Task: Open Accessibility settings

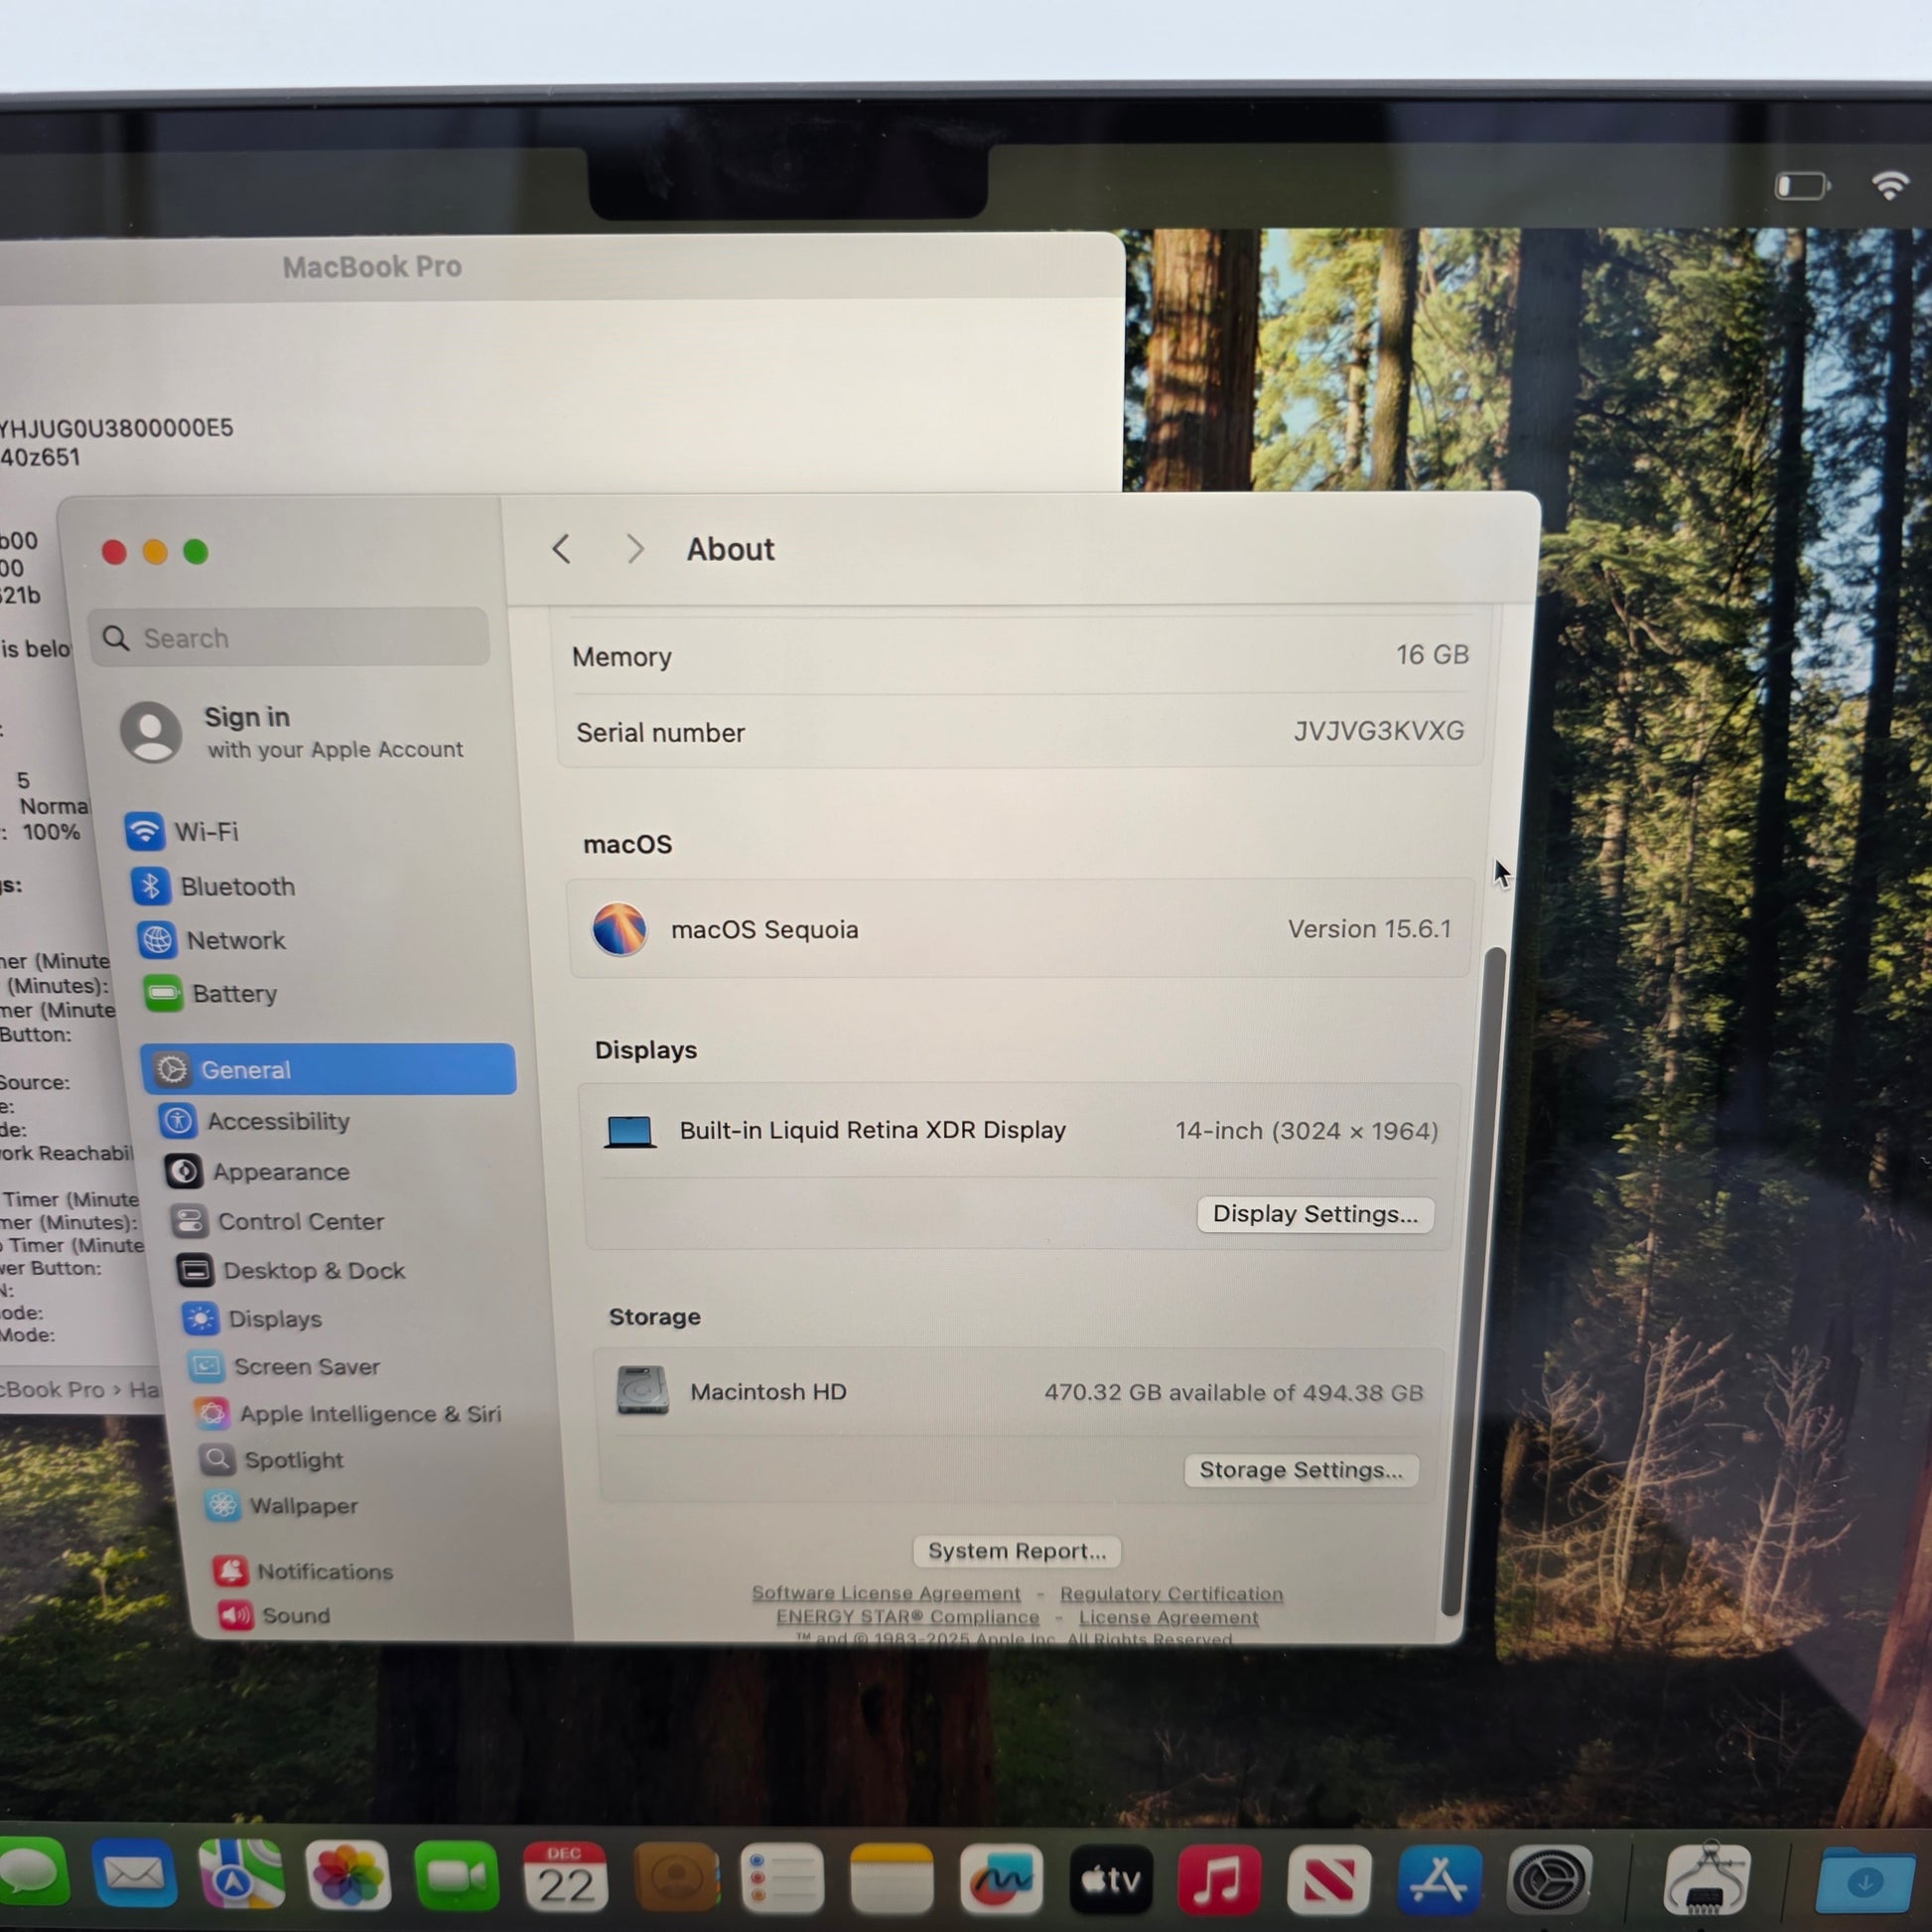Action: [277, 1122]
